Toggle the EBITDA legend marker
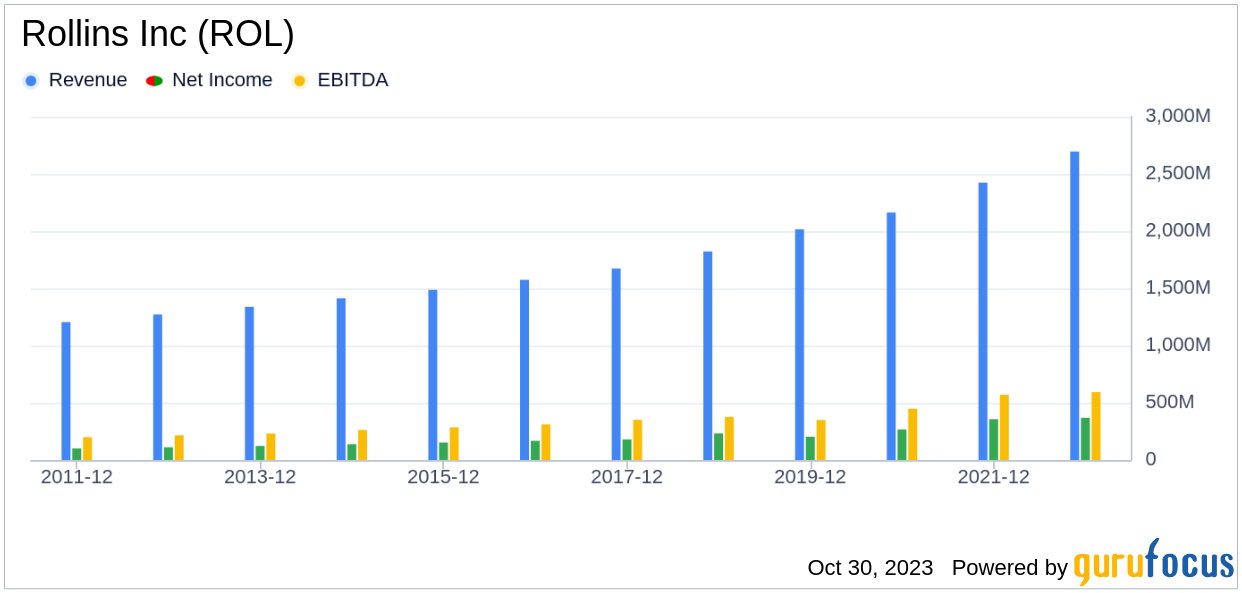The width and height of the screenshot is (1242, 593). click(x=299, y=81)
